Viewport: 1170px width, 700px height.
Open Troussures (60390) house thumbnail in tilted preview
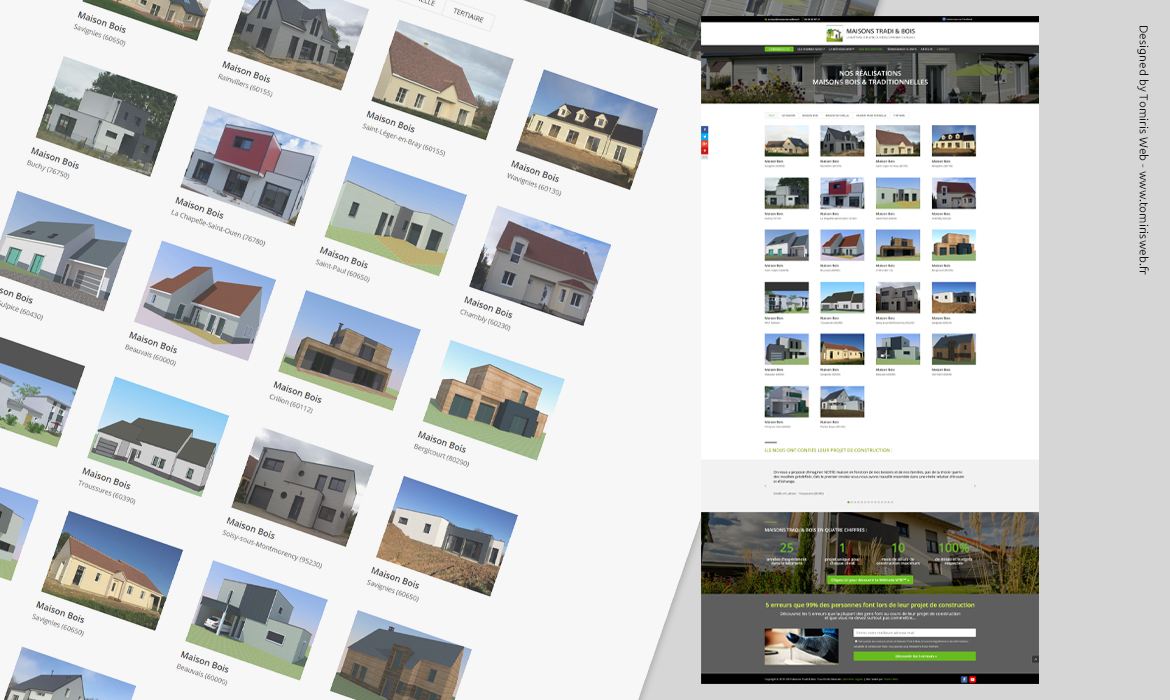point(159,437)
